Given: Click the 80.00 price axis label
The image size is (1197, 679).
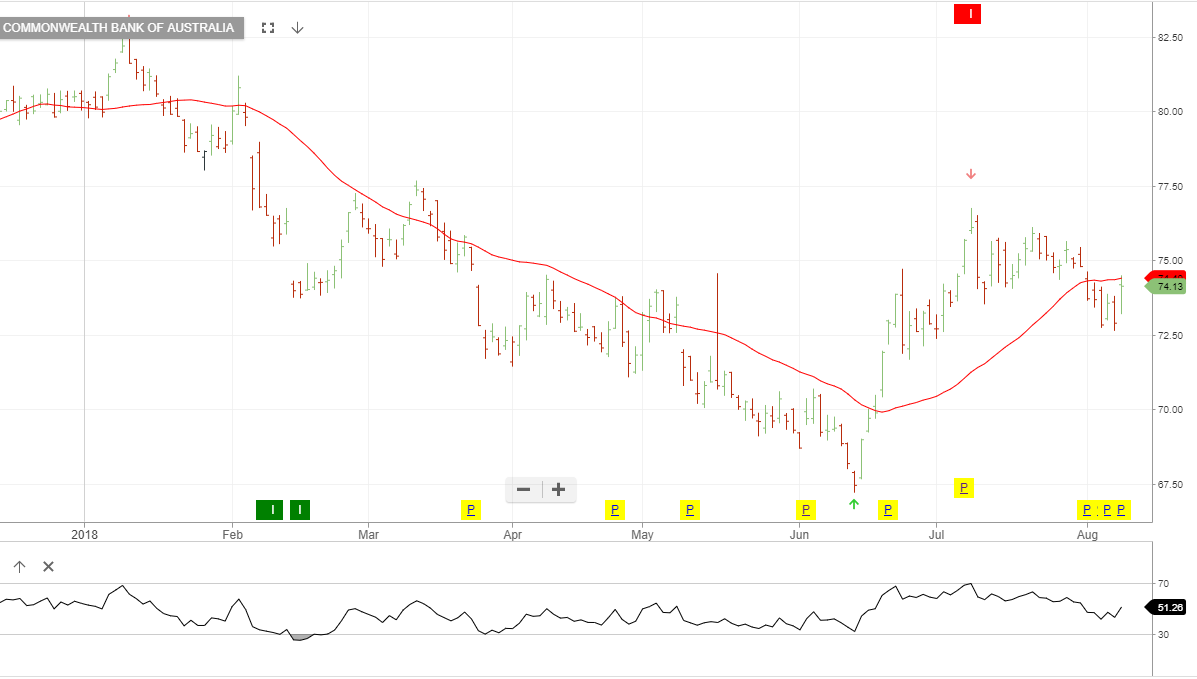Looking at the screenshot, I should click(1170, 112).
